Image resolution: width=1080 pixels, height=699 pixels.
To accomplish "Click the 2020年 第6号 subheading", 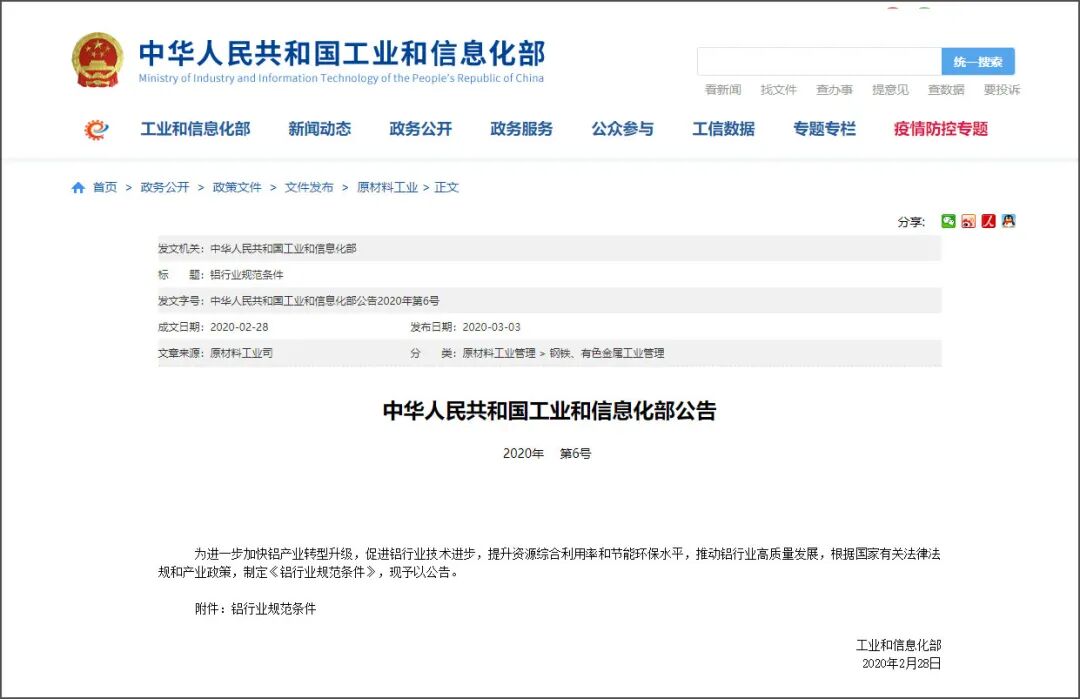I will tap(547, 453).
